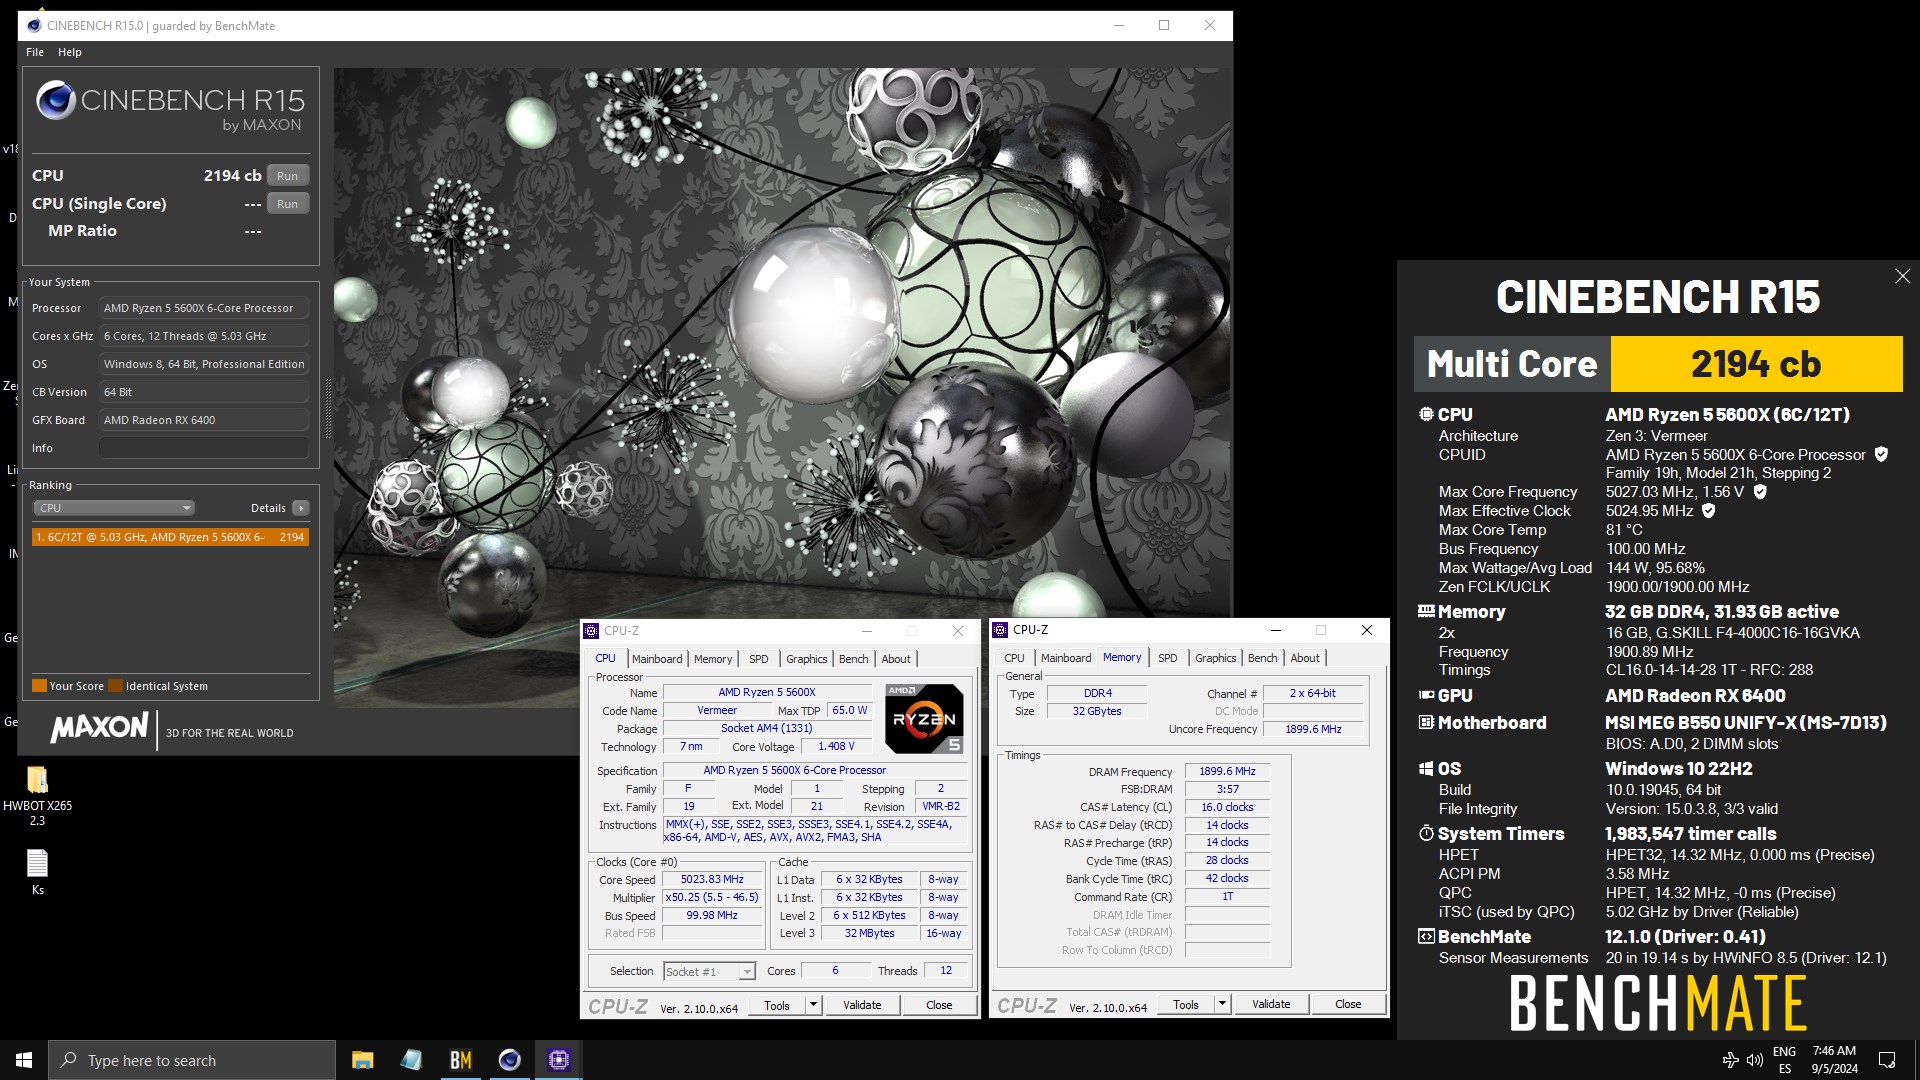Image resolution: width=1920 pixels, height=1080 pixels.
Task: Open File Explorer from taskbar
Action: 362,1060
